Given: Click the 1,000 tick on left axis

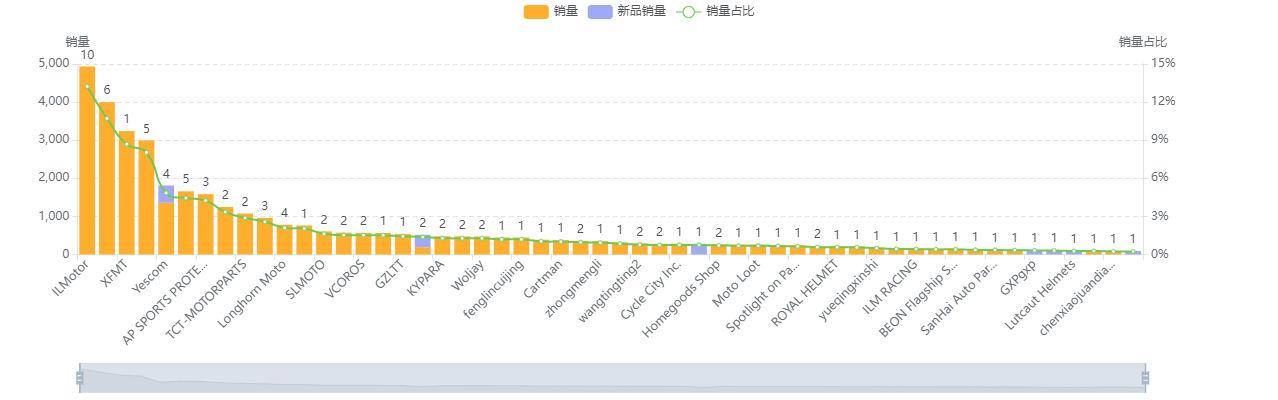Looking at the screenshot, I should click(x=53, y=216).
